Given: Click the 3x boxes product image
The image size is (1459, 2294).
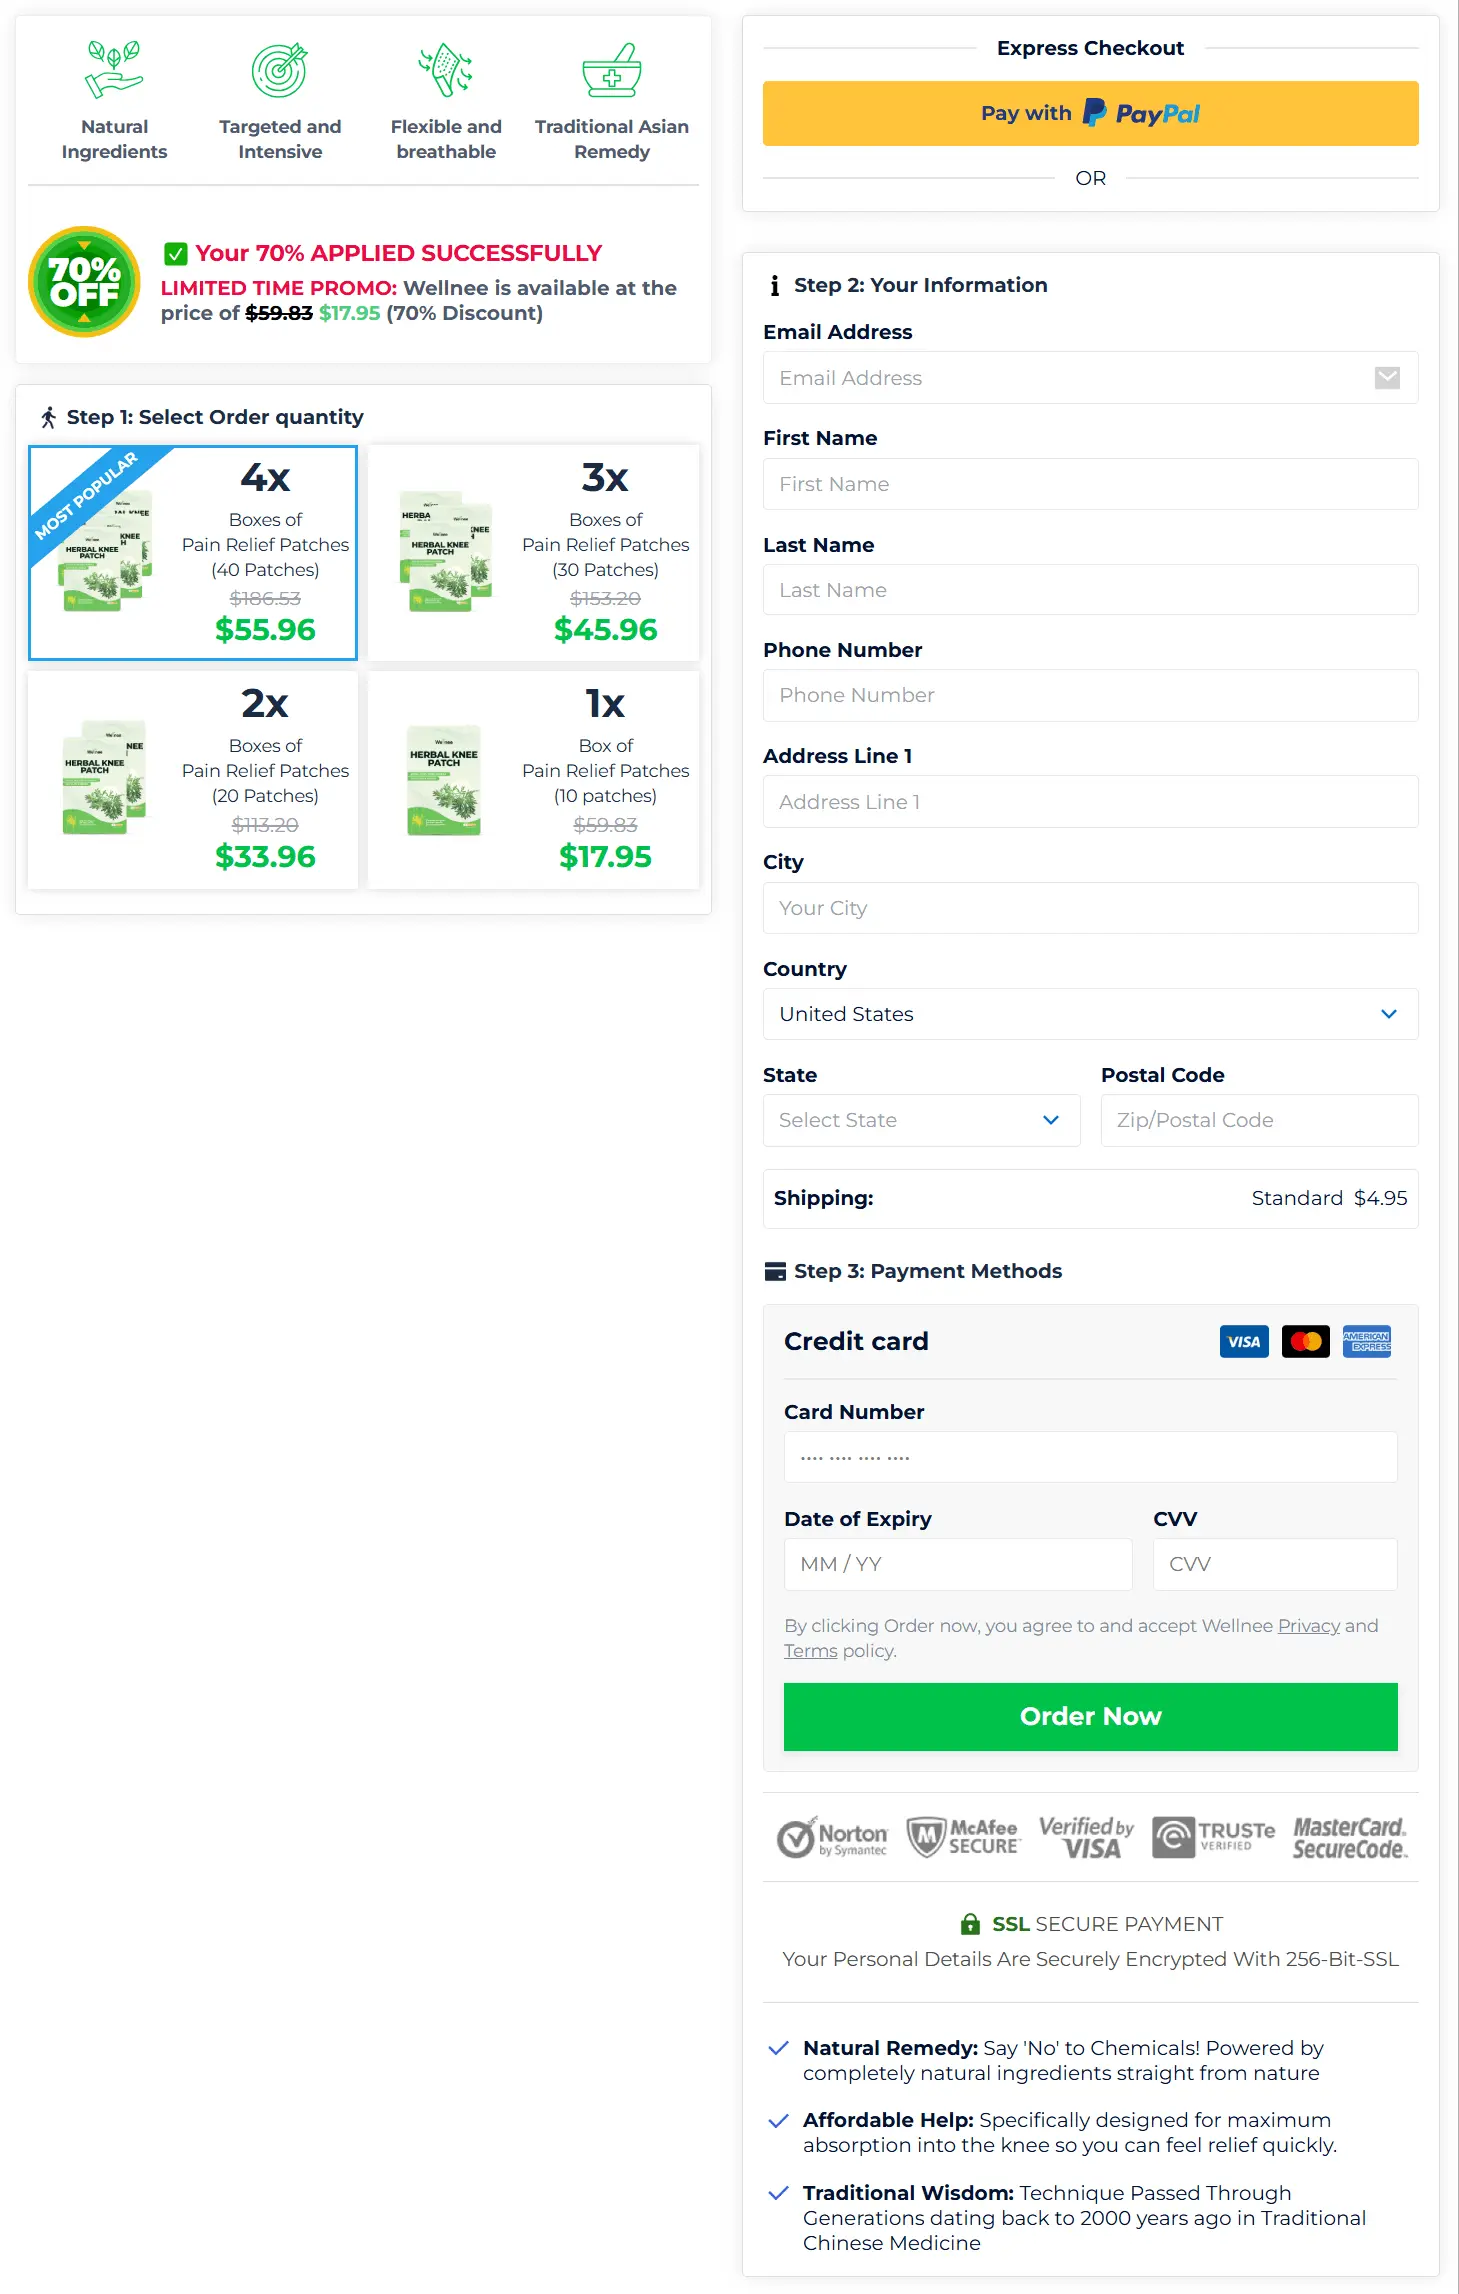Looking at the screenshot, I should [445, 550].
